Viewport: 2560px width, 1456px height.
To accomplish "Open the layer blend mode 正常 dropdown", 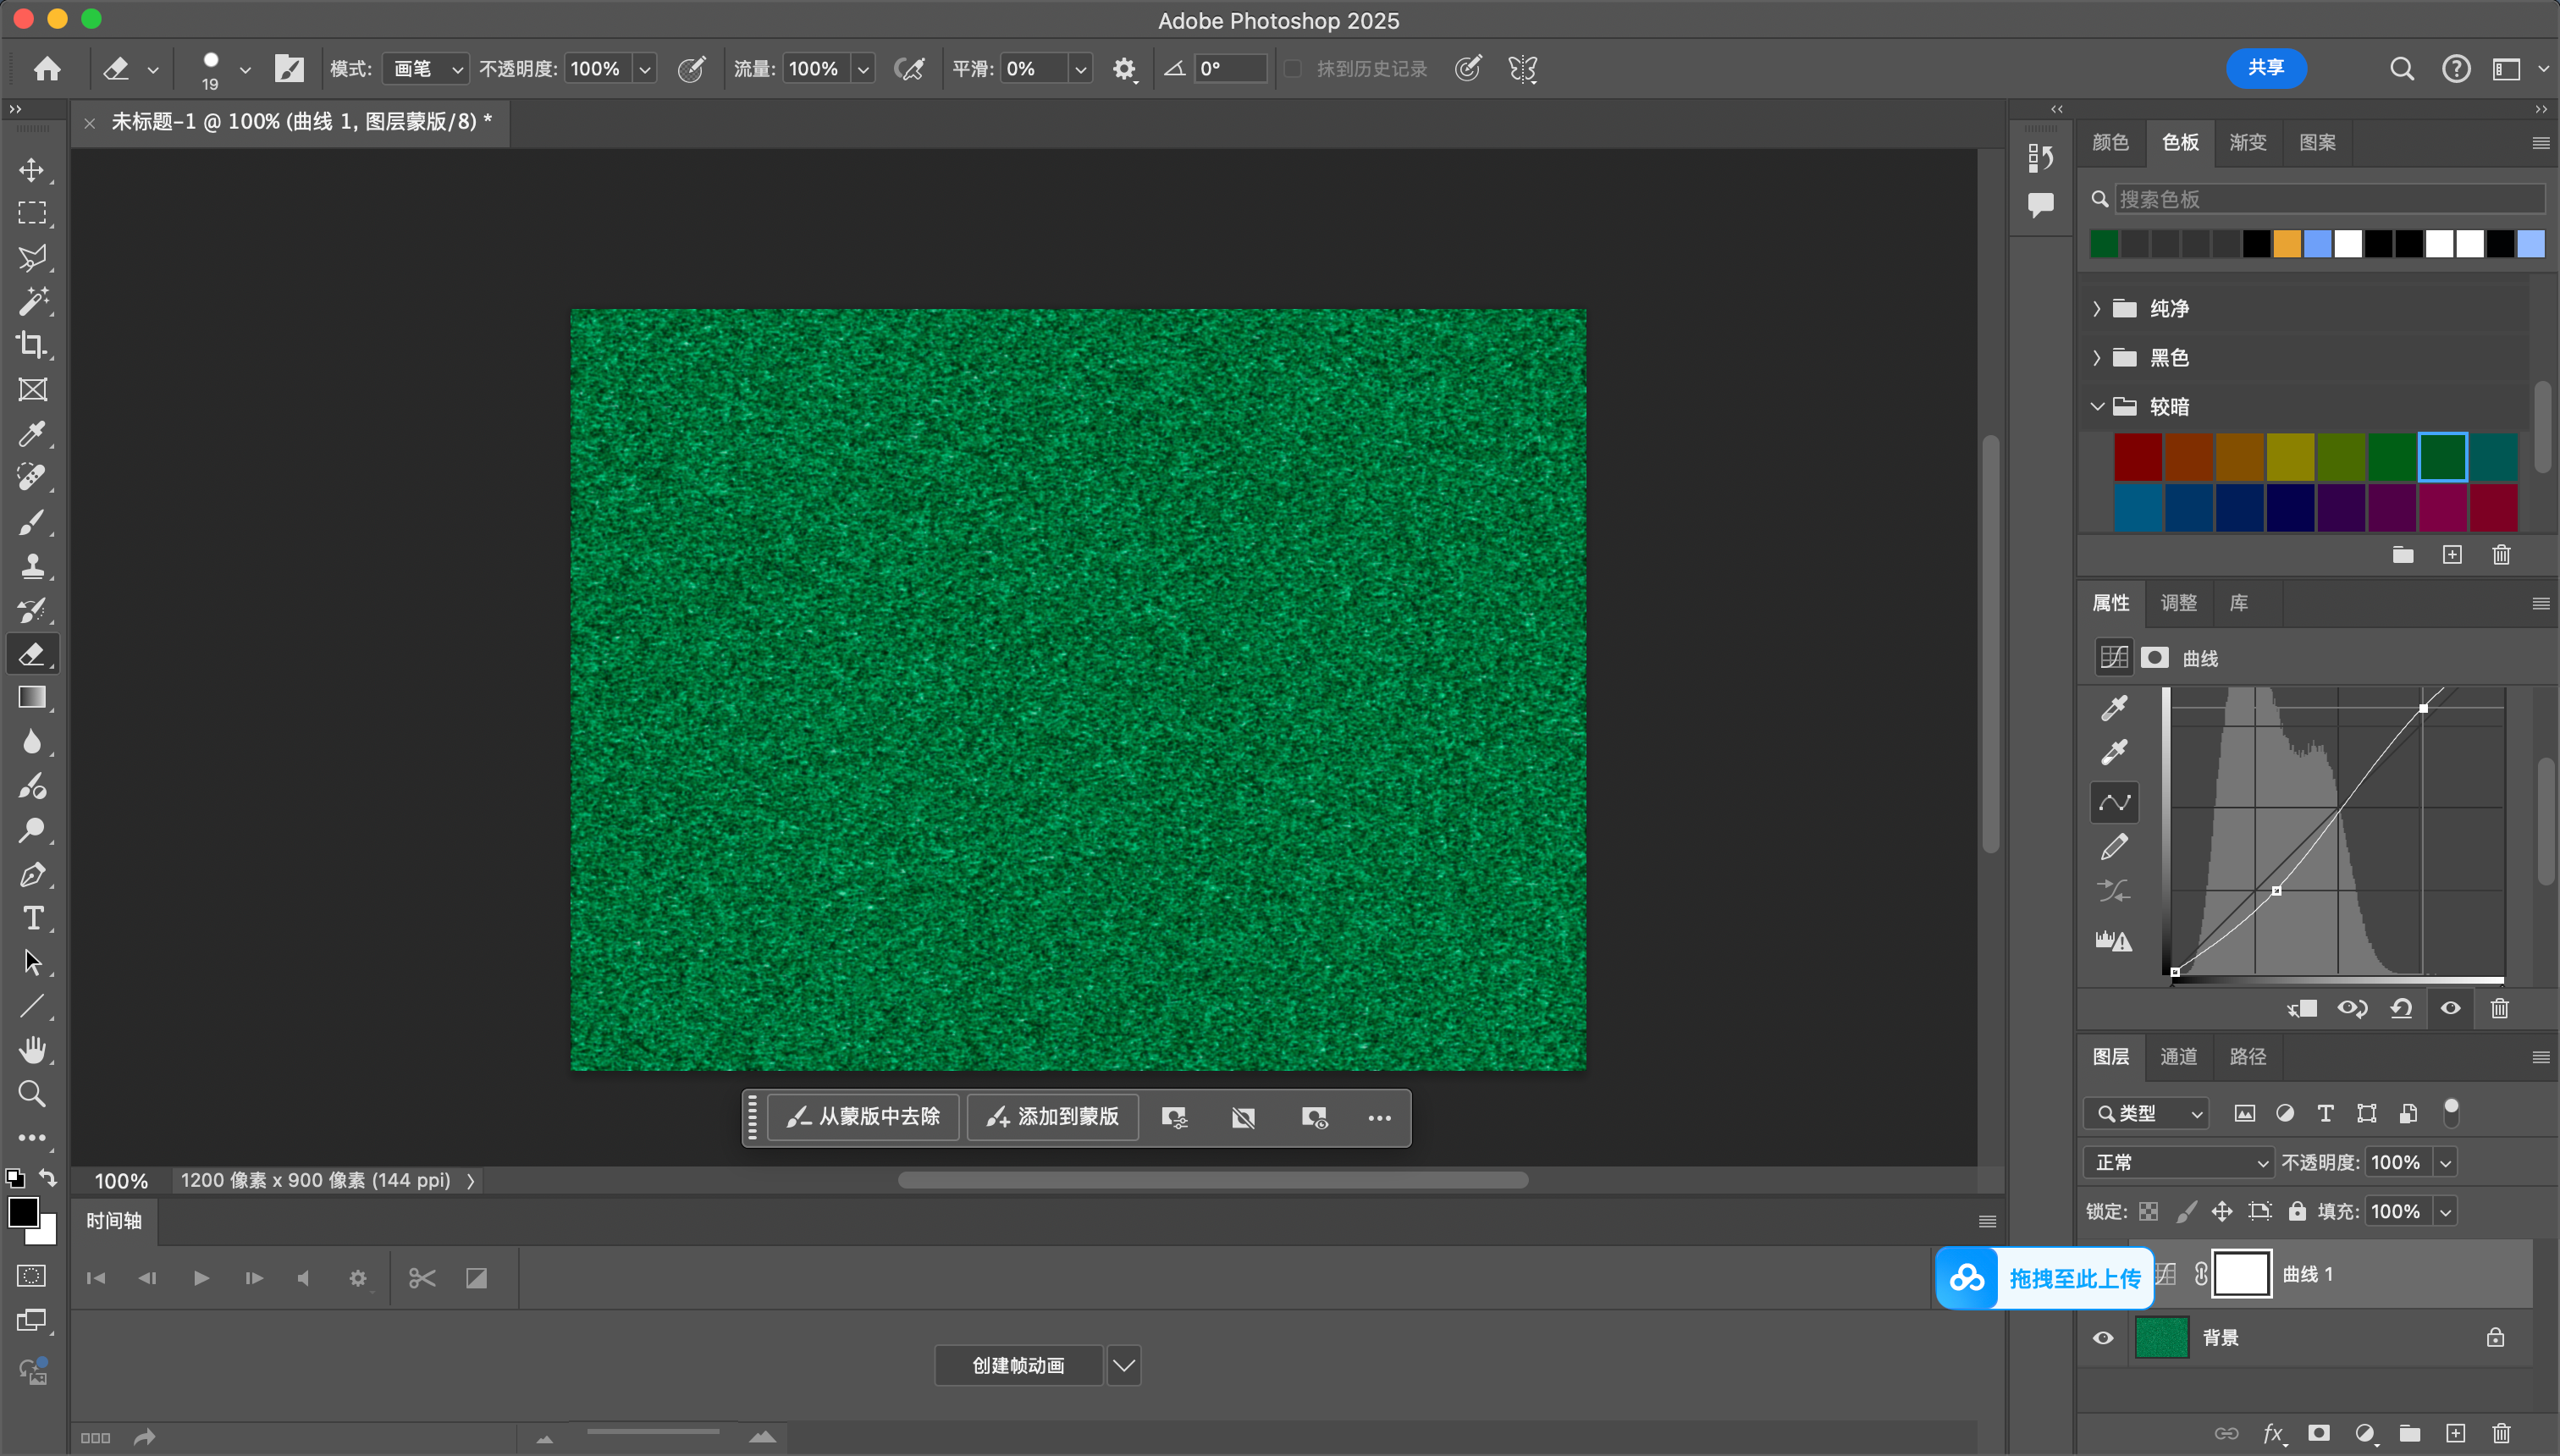I will click(2178, 1162).
